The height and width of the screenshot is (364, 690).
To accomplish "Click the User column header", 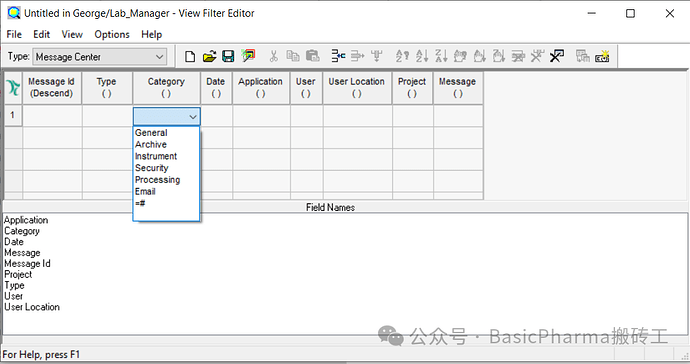I will tap(306, 88).
